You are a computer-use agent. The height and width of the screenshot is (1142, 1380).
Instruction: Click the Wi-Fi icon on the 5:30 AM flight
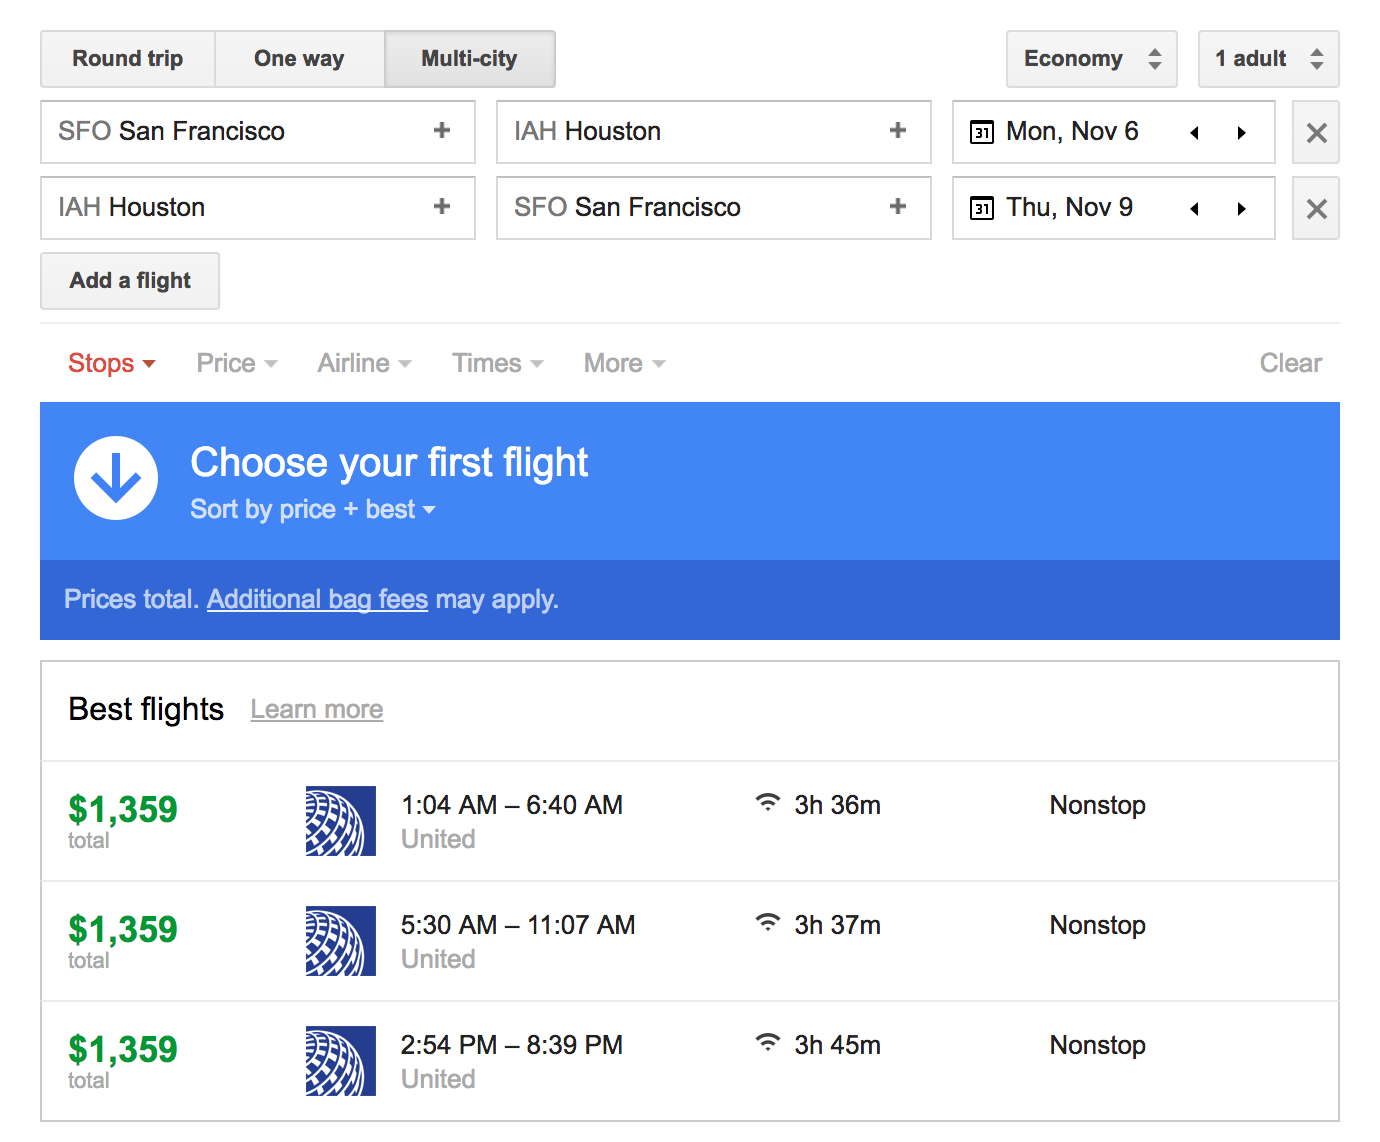pos(767,923)
